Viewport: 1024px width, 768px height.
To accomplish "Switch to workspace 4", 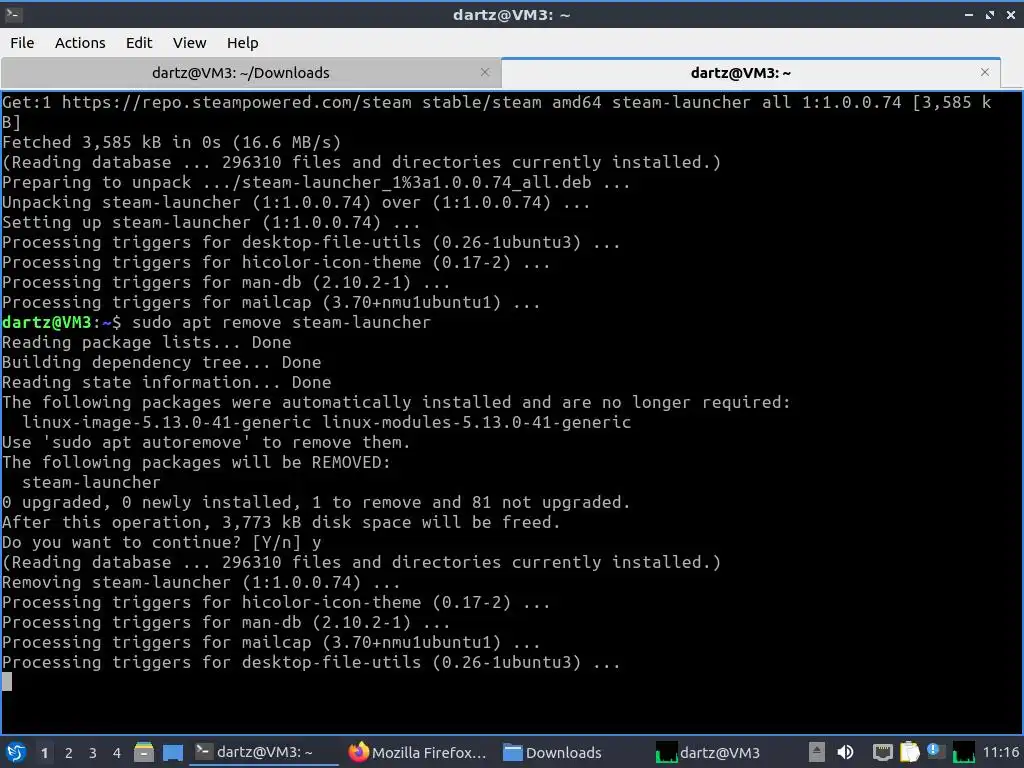I will tap(116, 753).
